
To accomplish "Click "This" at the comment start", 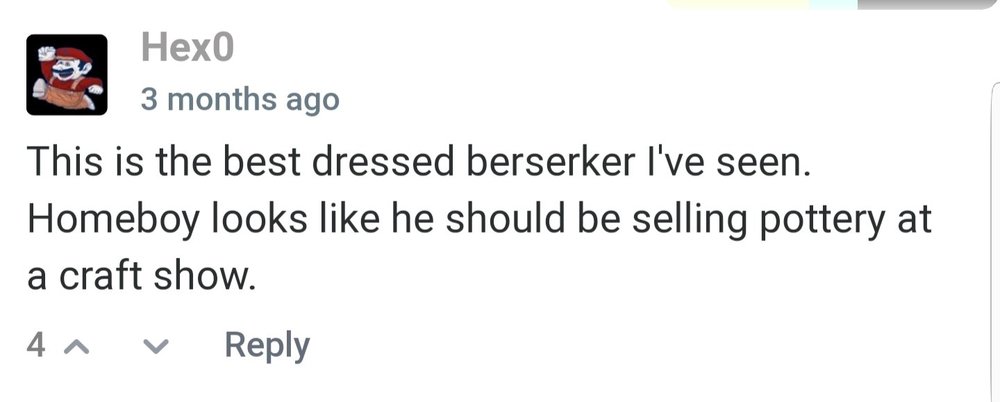I will pos(59,163).
